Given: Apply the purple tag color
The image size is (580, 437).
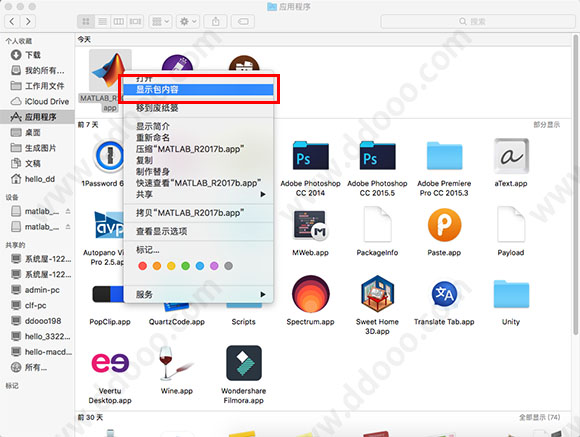Looking at the screenshot, I should click(x=214, y=266).
